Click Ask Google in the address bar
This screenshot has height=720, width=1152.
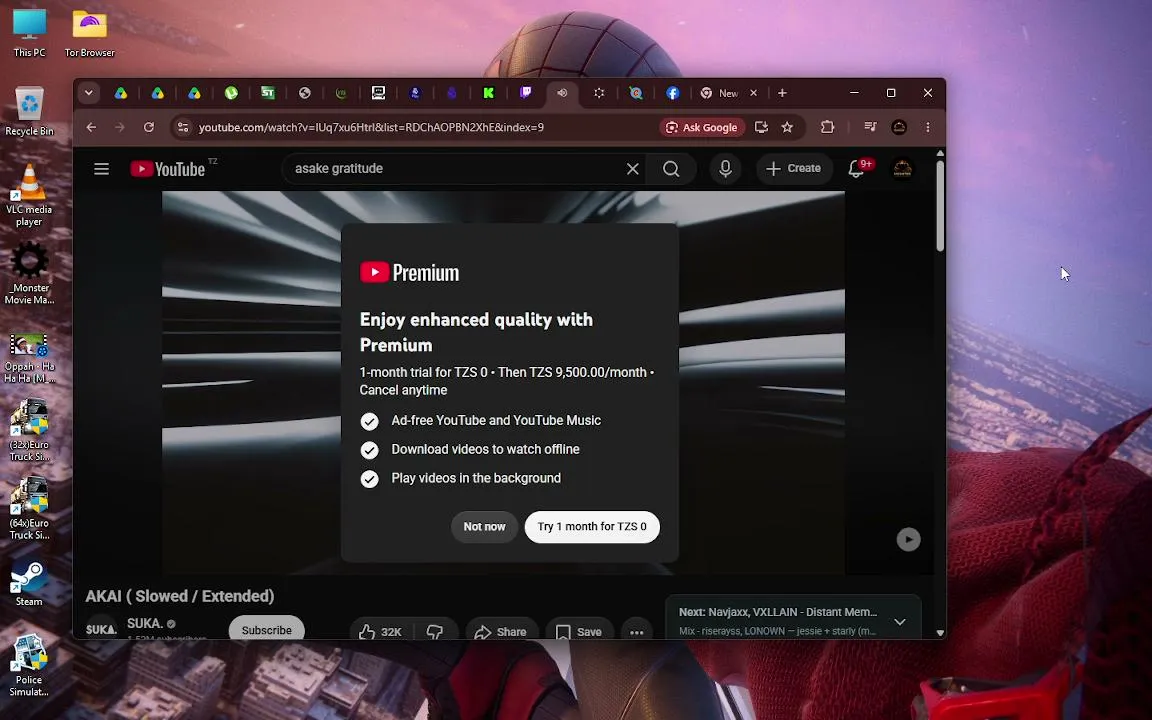point(702,127)
